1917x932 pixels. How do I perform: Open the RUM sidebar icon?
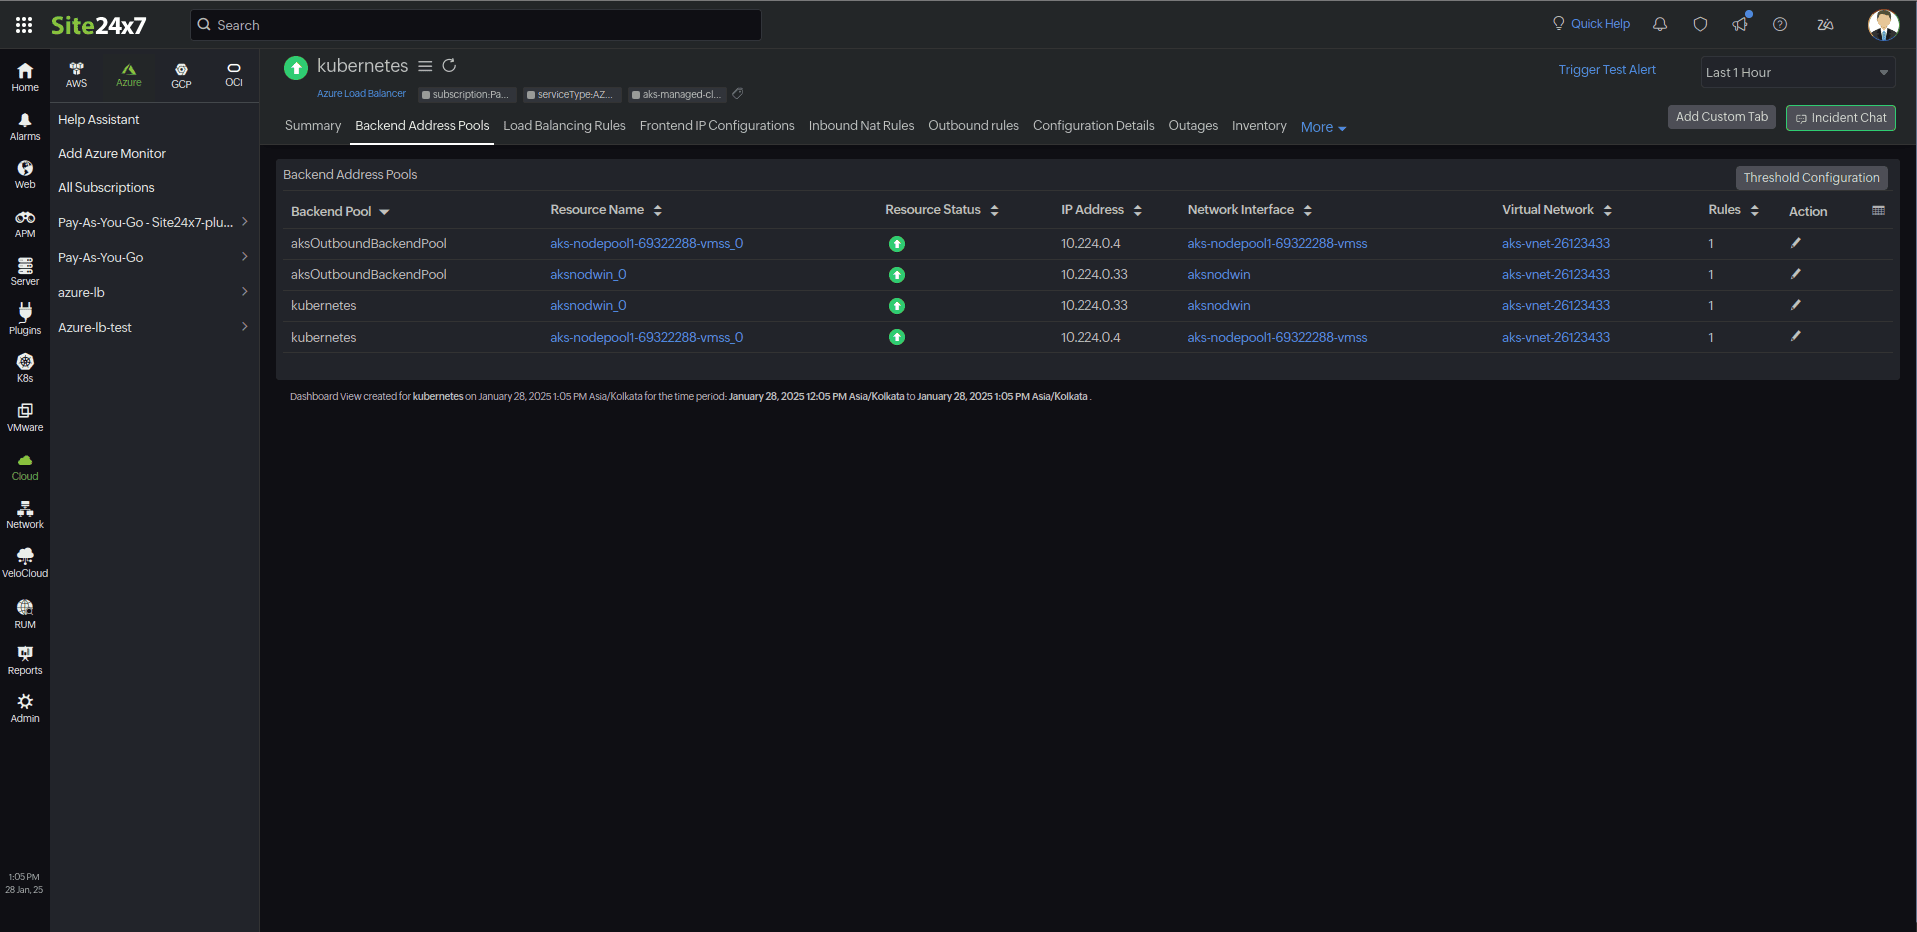tap(25, 613)
